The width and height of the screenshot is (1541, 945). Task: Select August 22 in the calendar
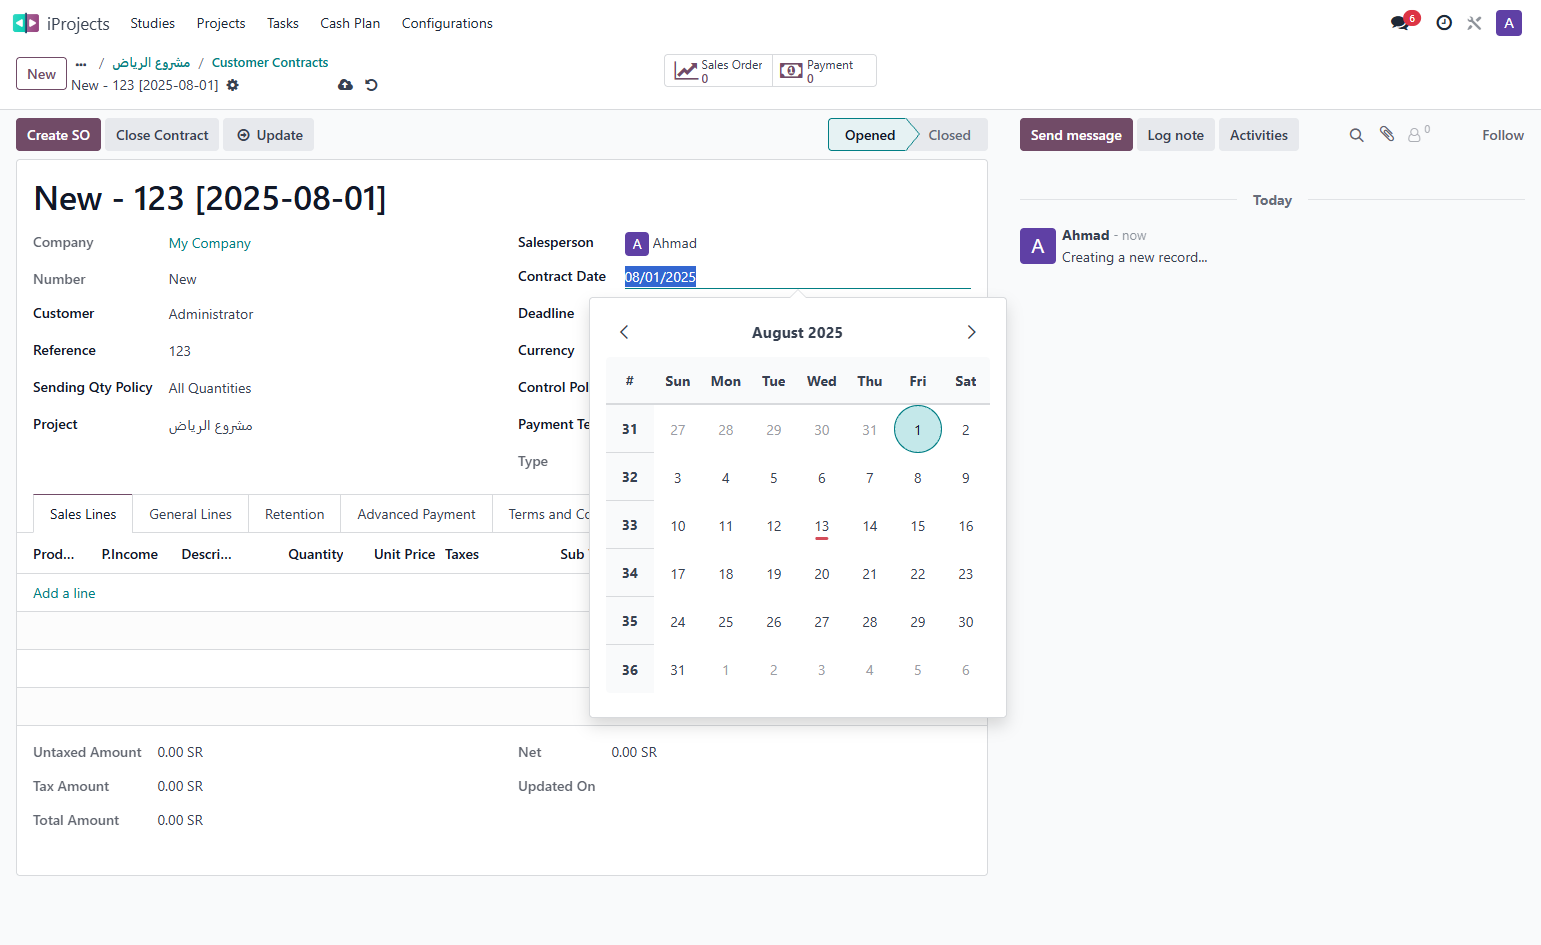click(917, 574)
